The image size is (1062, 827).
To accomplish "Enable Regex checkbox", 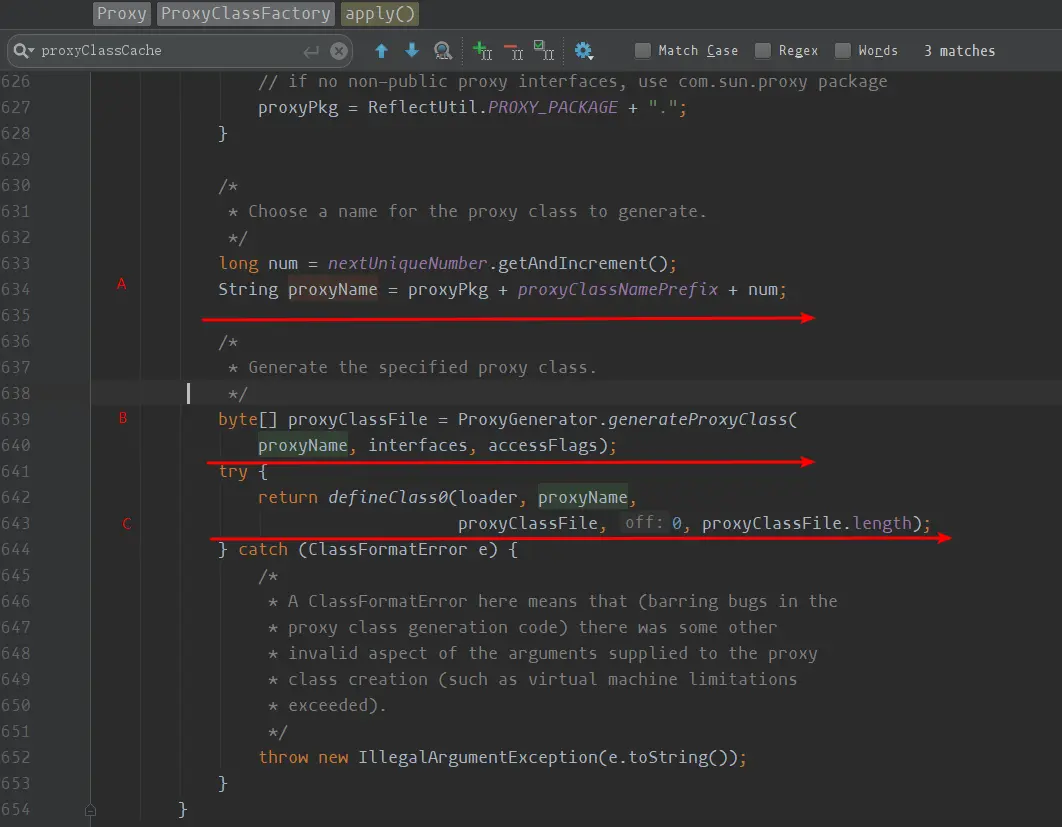I will 763,51.
